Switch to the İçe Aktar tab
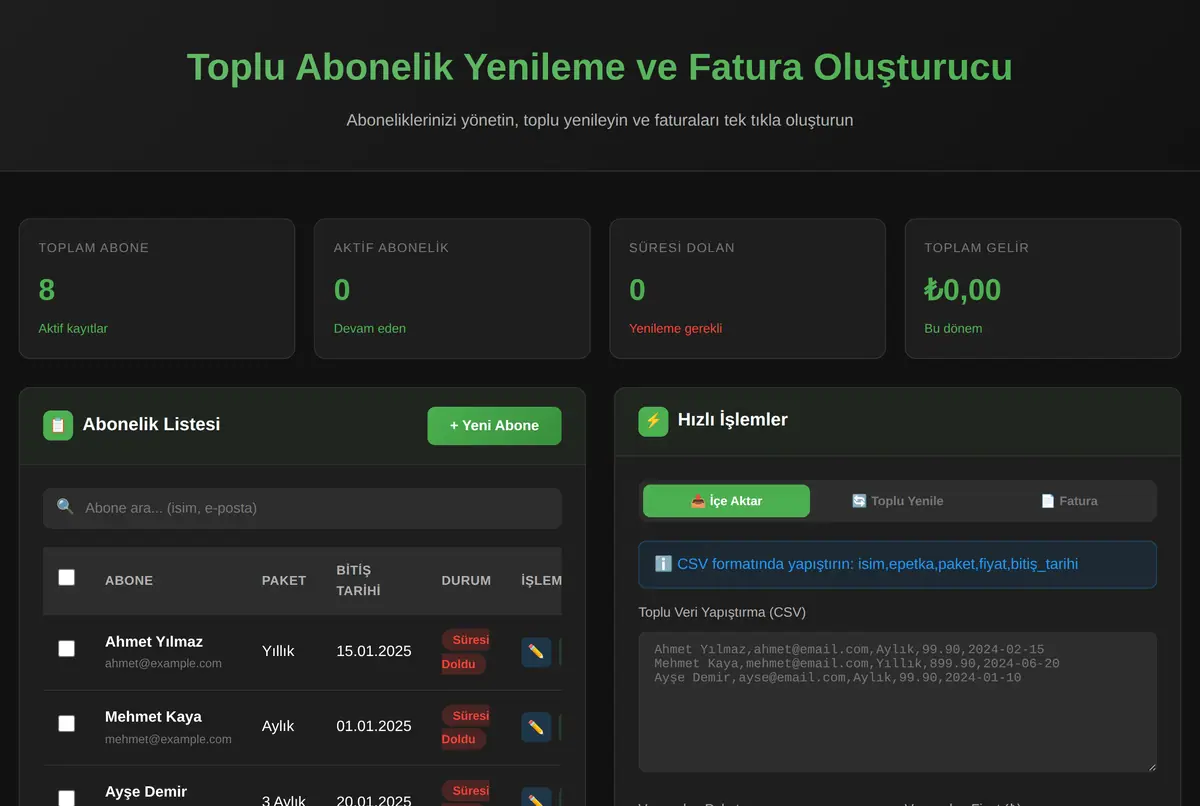 tap(726, 501)
